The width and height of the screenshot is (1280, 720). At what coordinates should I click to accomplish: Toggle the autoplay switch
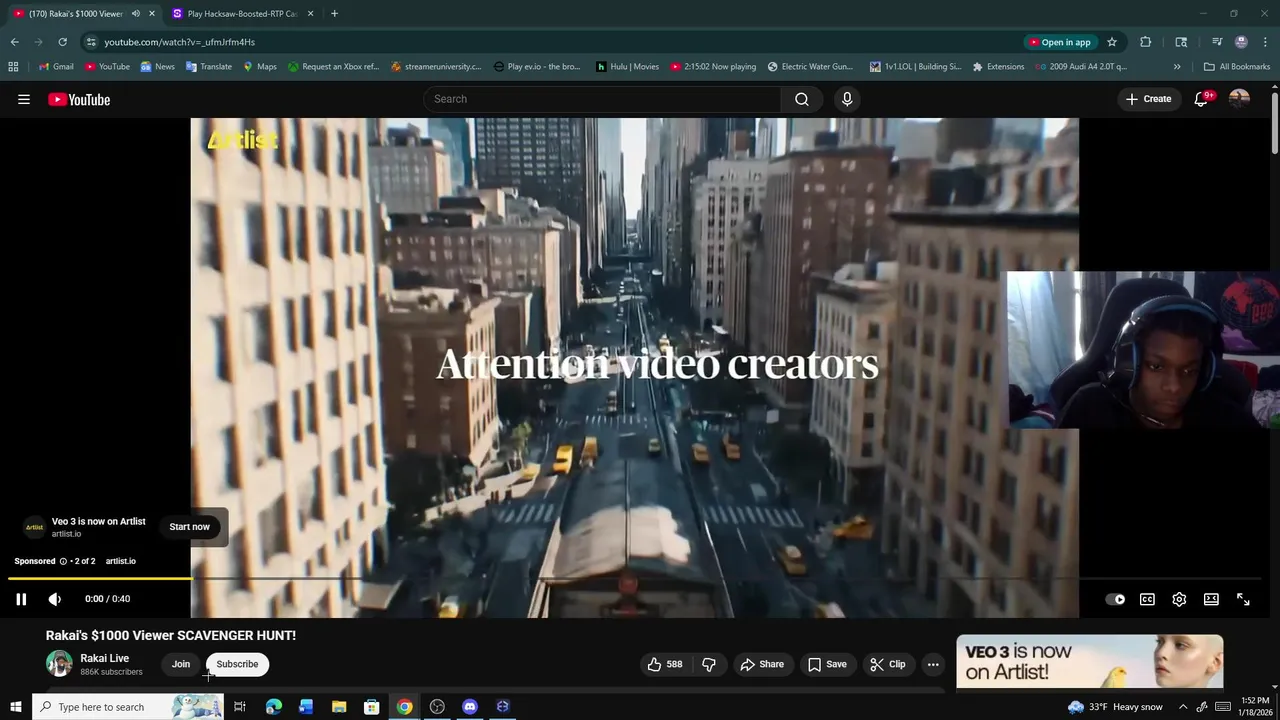coord(1115,599)
